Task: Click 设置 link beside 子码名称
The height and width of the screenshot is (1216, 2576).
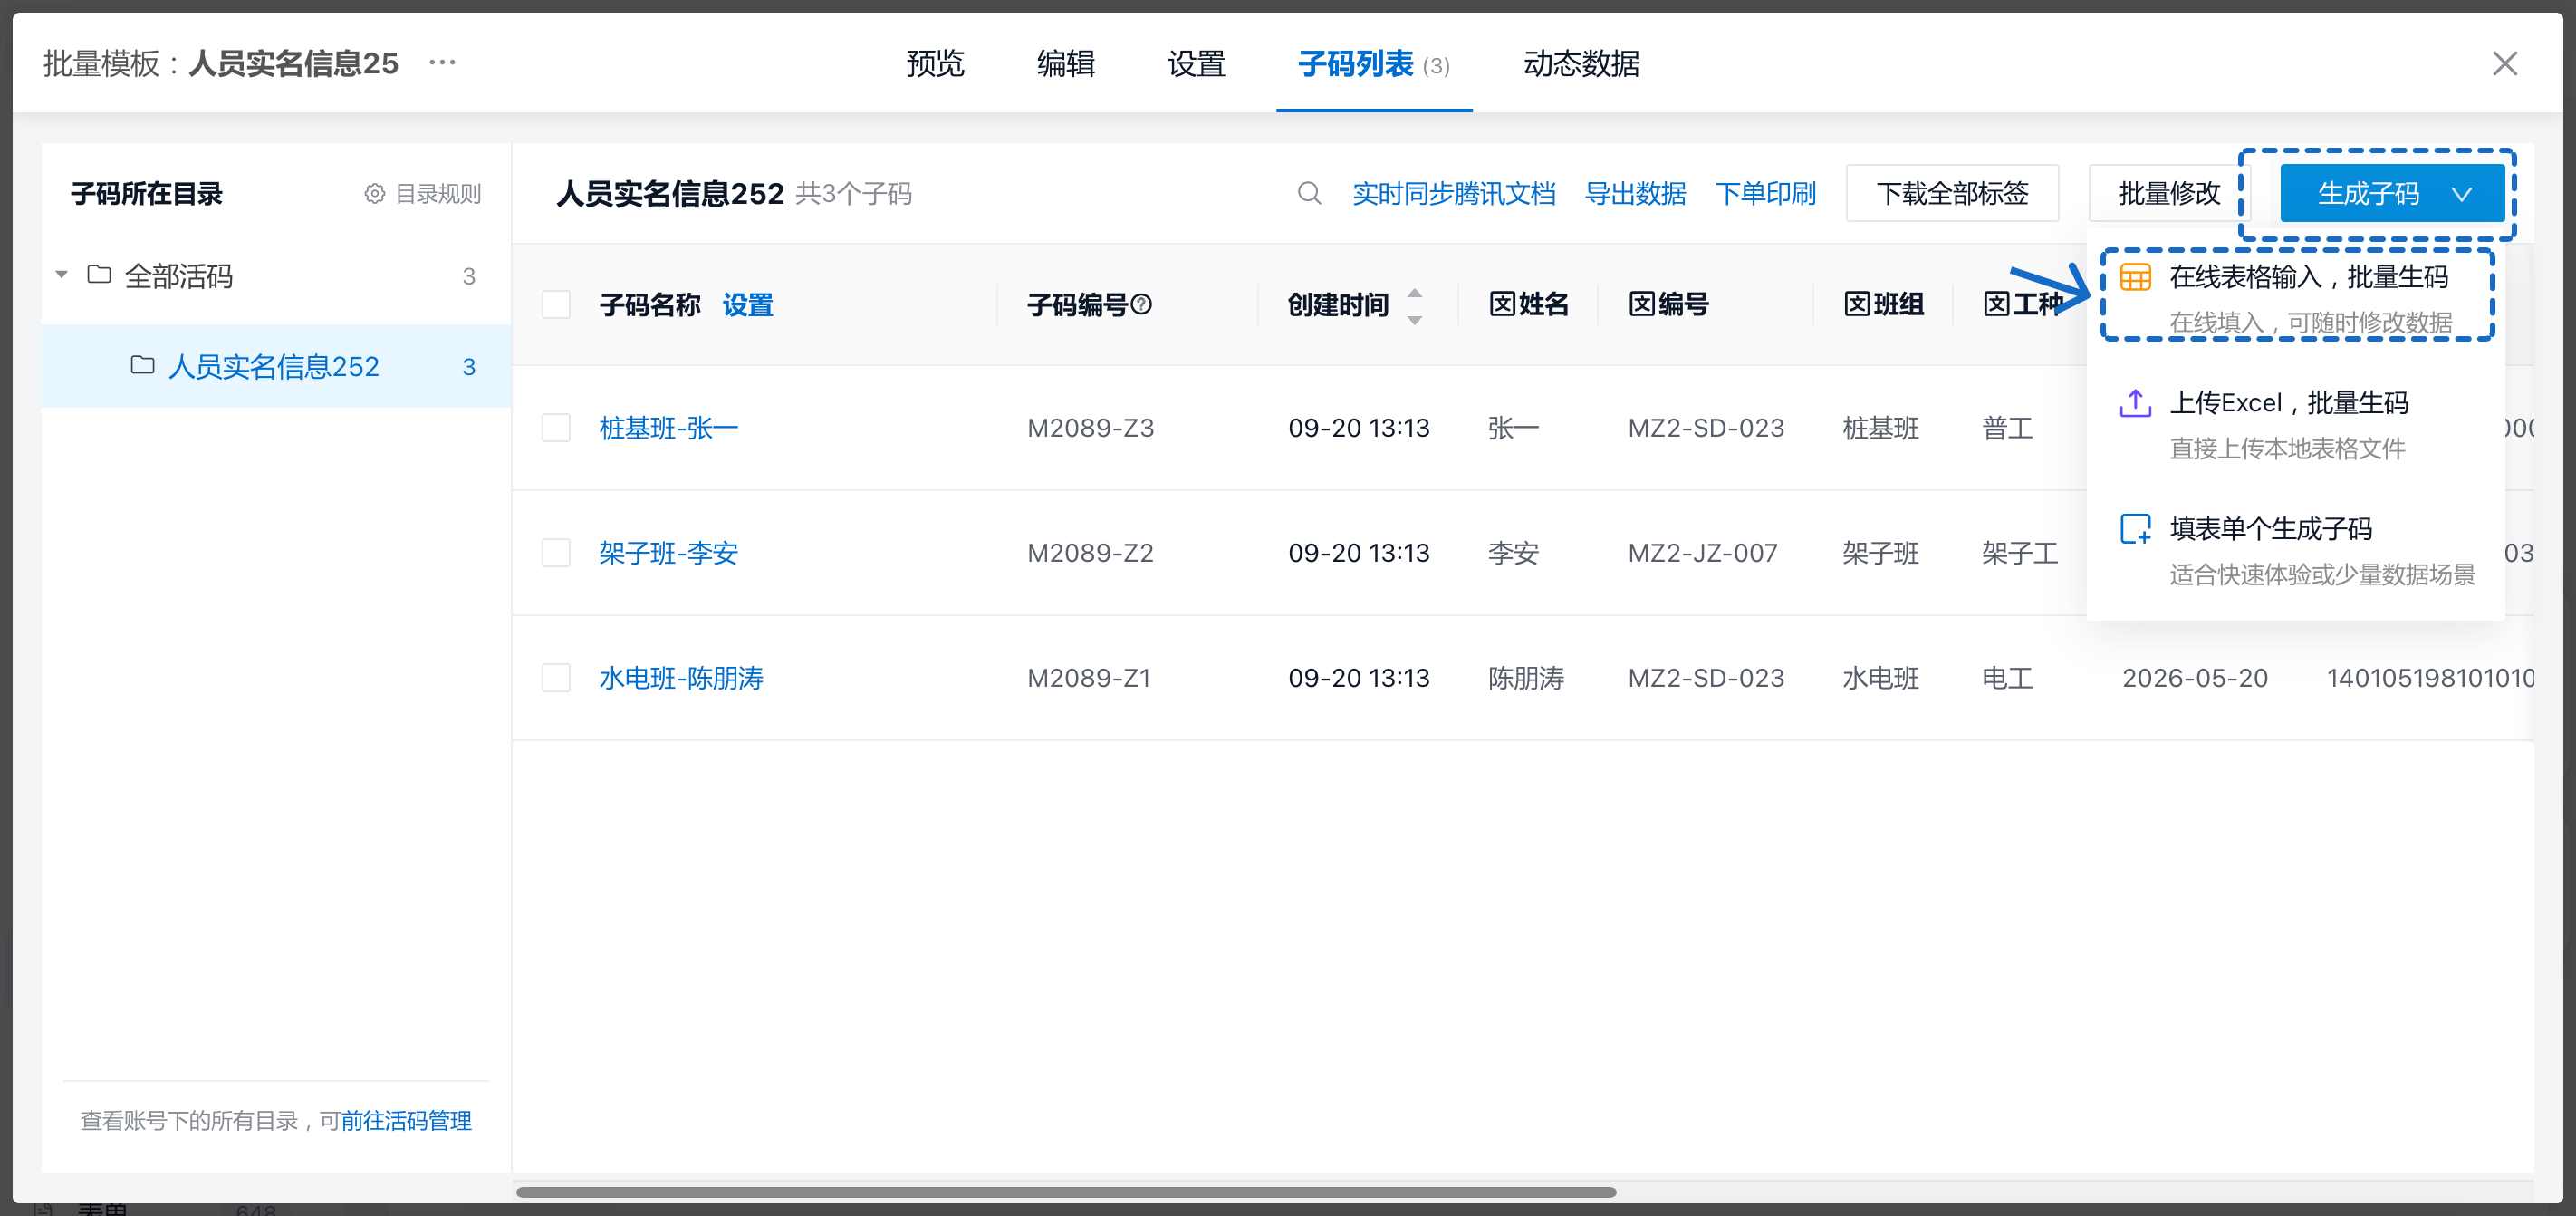Action: click(x=748, y=304)
